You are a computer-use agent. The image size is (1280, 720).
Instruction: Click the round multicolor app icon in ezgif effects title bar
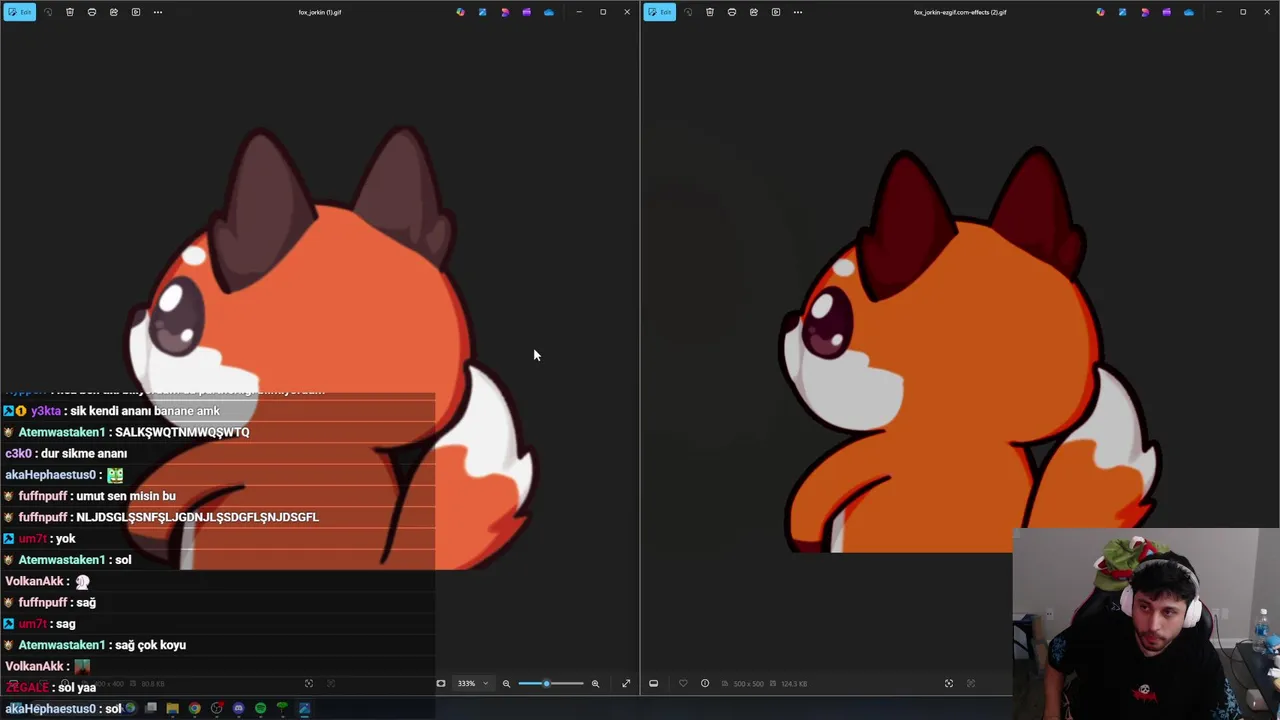pyautogui.click(x=1100, y=12)
